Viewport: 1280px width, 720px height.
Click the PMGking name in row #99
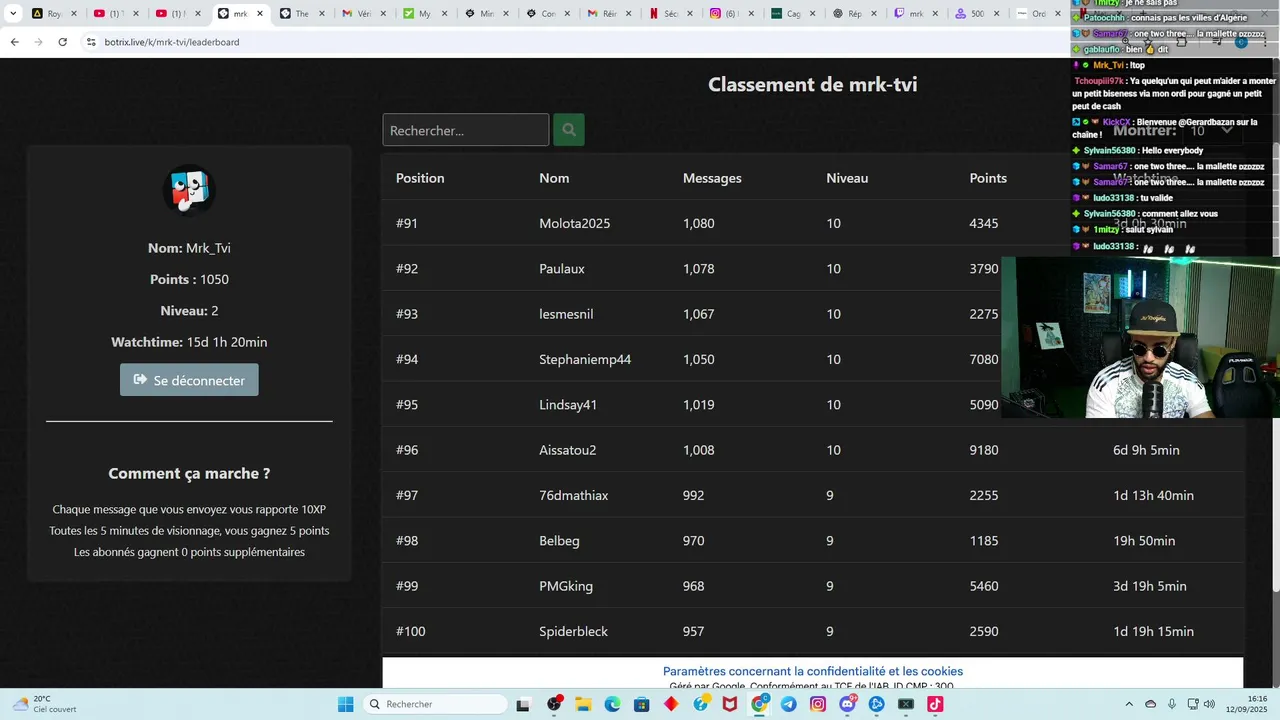pyautogui.click(x=566, y=586)
